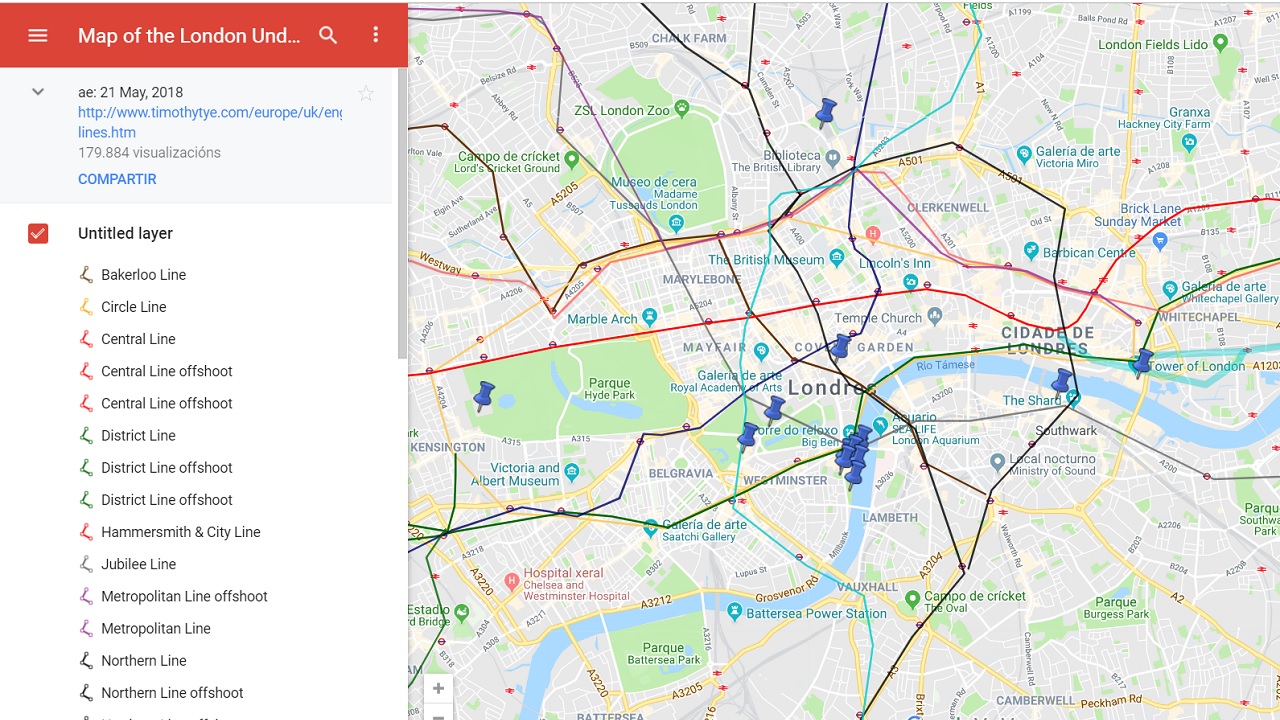Click the Bakerloo Line line-style icon
The image size is (1280, 720).
coord(85,274)
